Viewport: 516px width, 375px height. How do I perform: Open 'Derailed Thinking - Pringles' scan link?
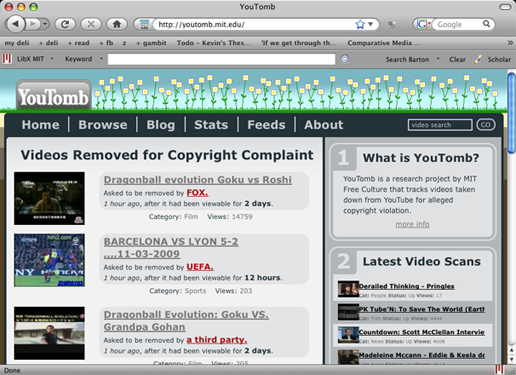point(406,286)
